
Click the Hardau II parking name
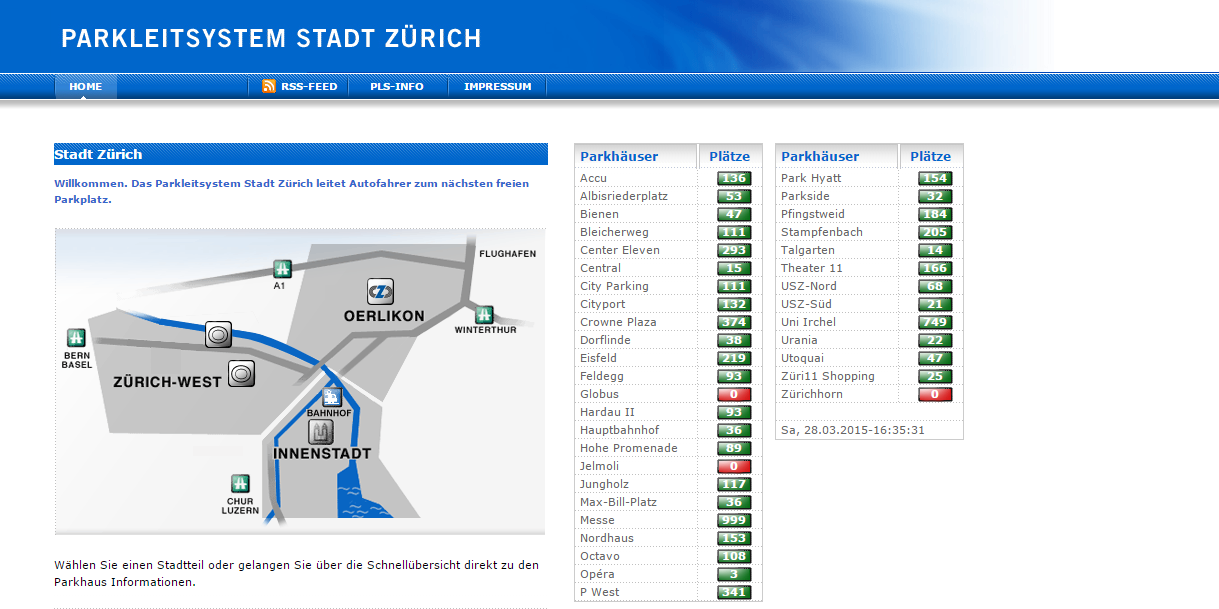[607, 412]
